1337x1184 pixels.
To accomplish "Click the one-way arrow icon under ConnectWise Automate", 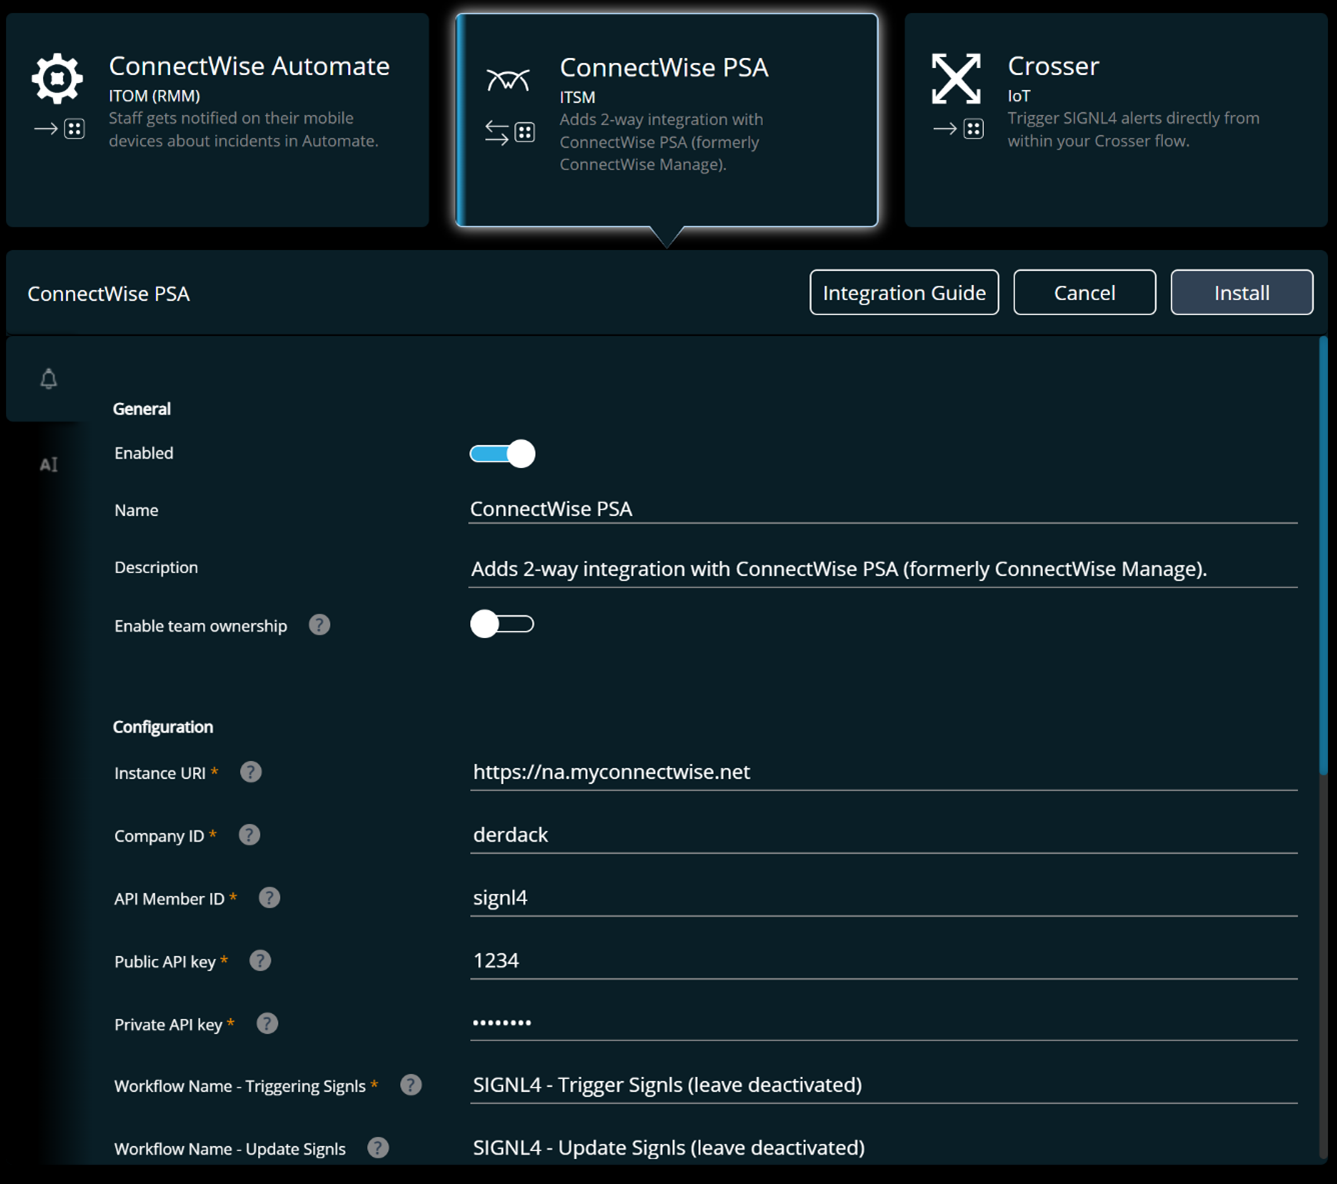I will click(60, 129).
